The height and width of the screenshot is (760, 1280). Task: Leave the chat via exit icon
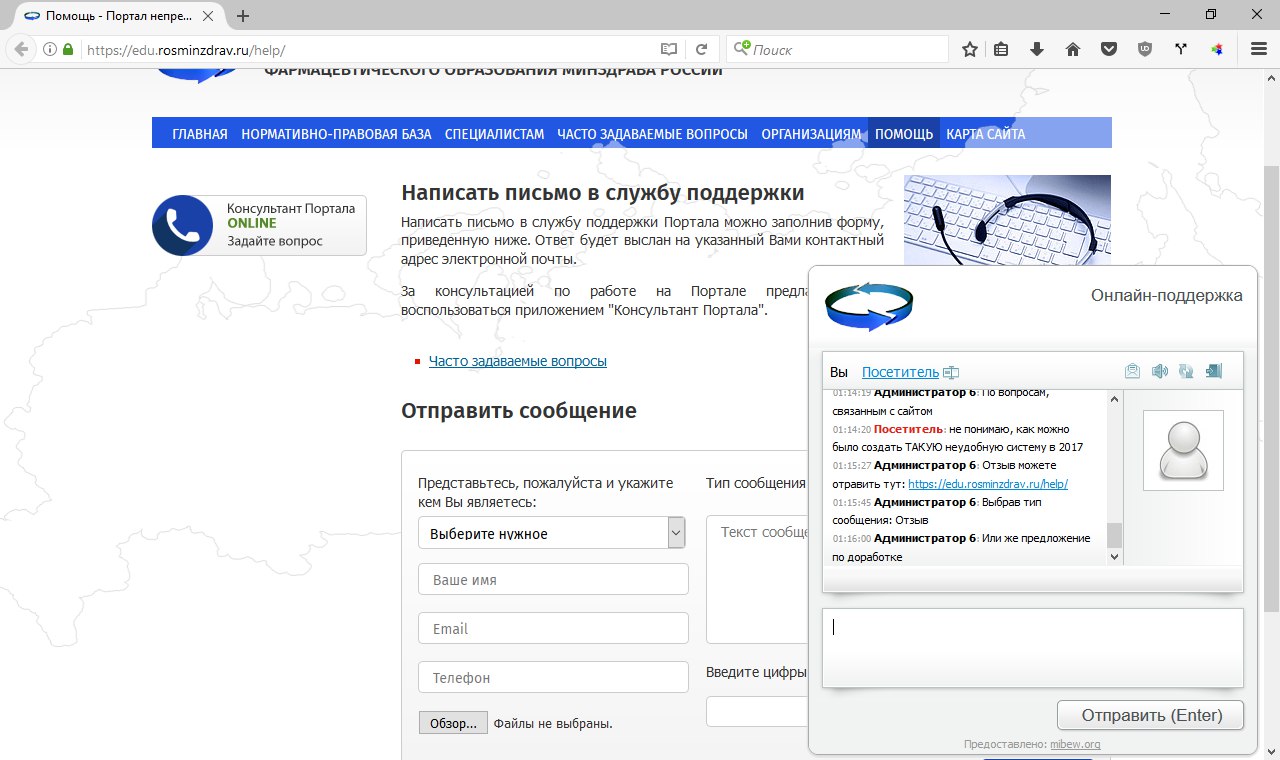pyautogui.click(x=1213, y=372)
